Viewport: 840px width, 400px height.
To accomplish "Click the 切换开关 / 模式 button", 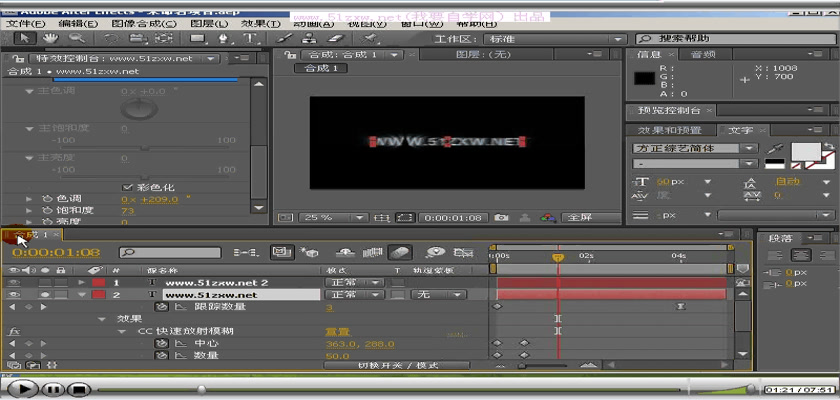I will coord(397,365).
